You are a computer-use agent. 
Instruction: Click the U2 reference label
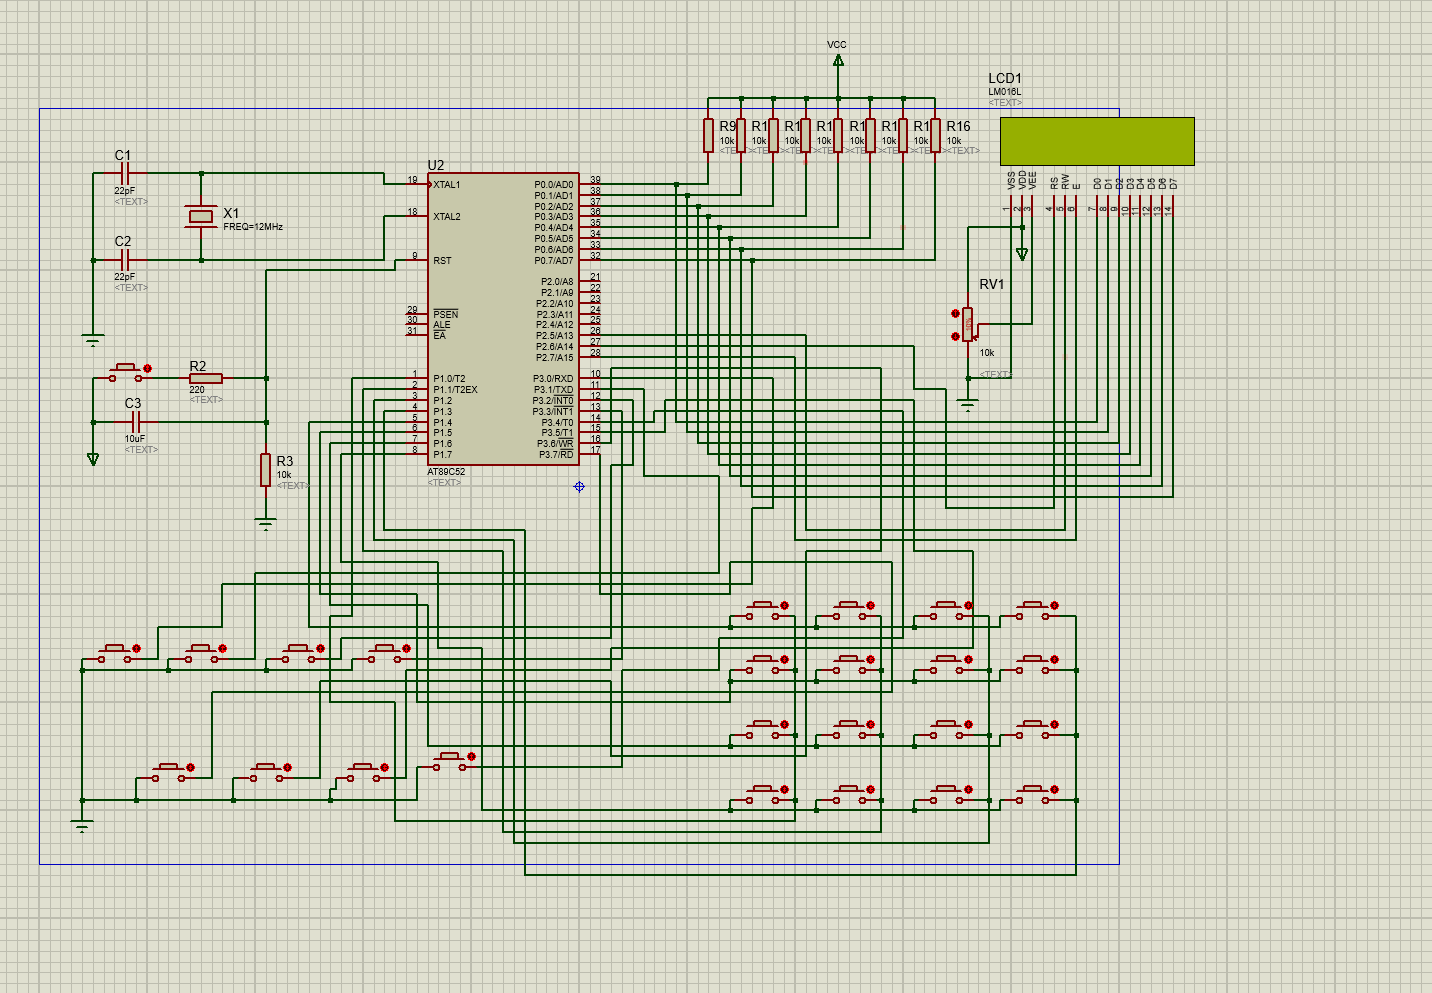click(436, 165)
